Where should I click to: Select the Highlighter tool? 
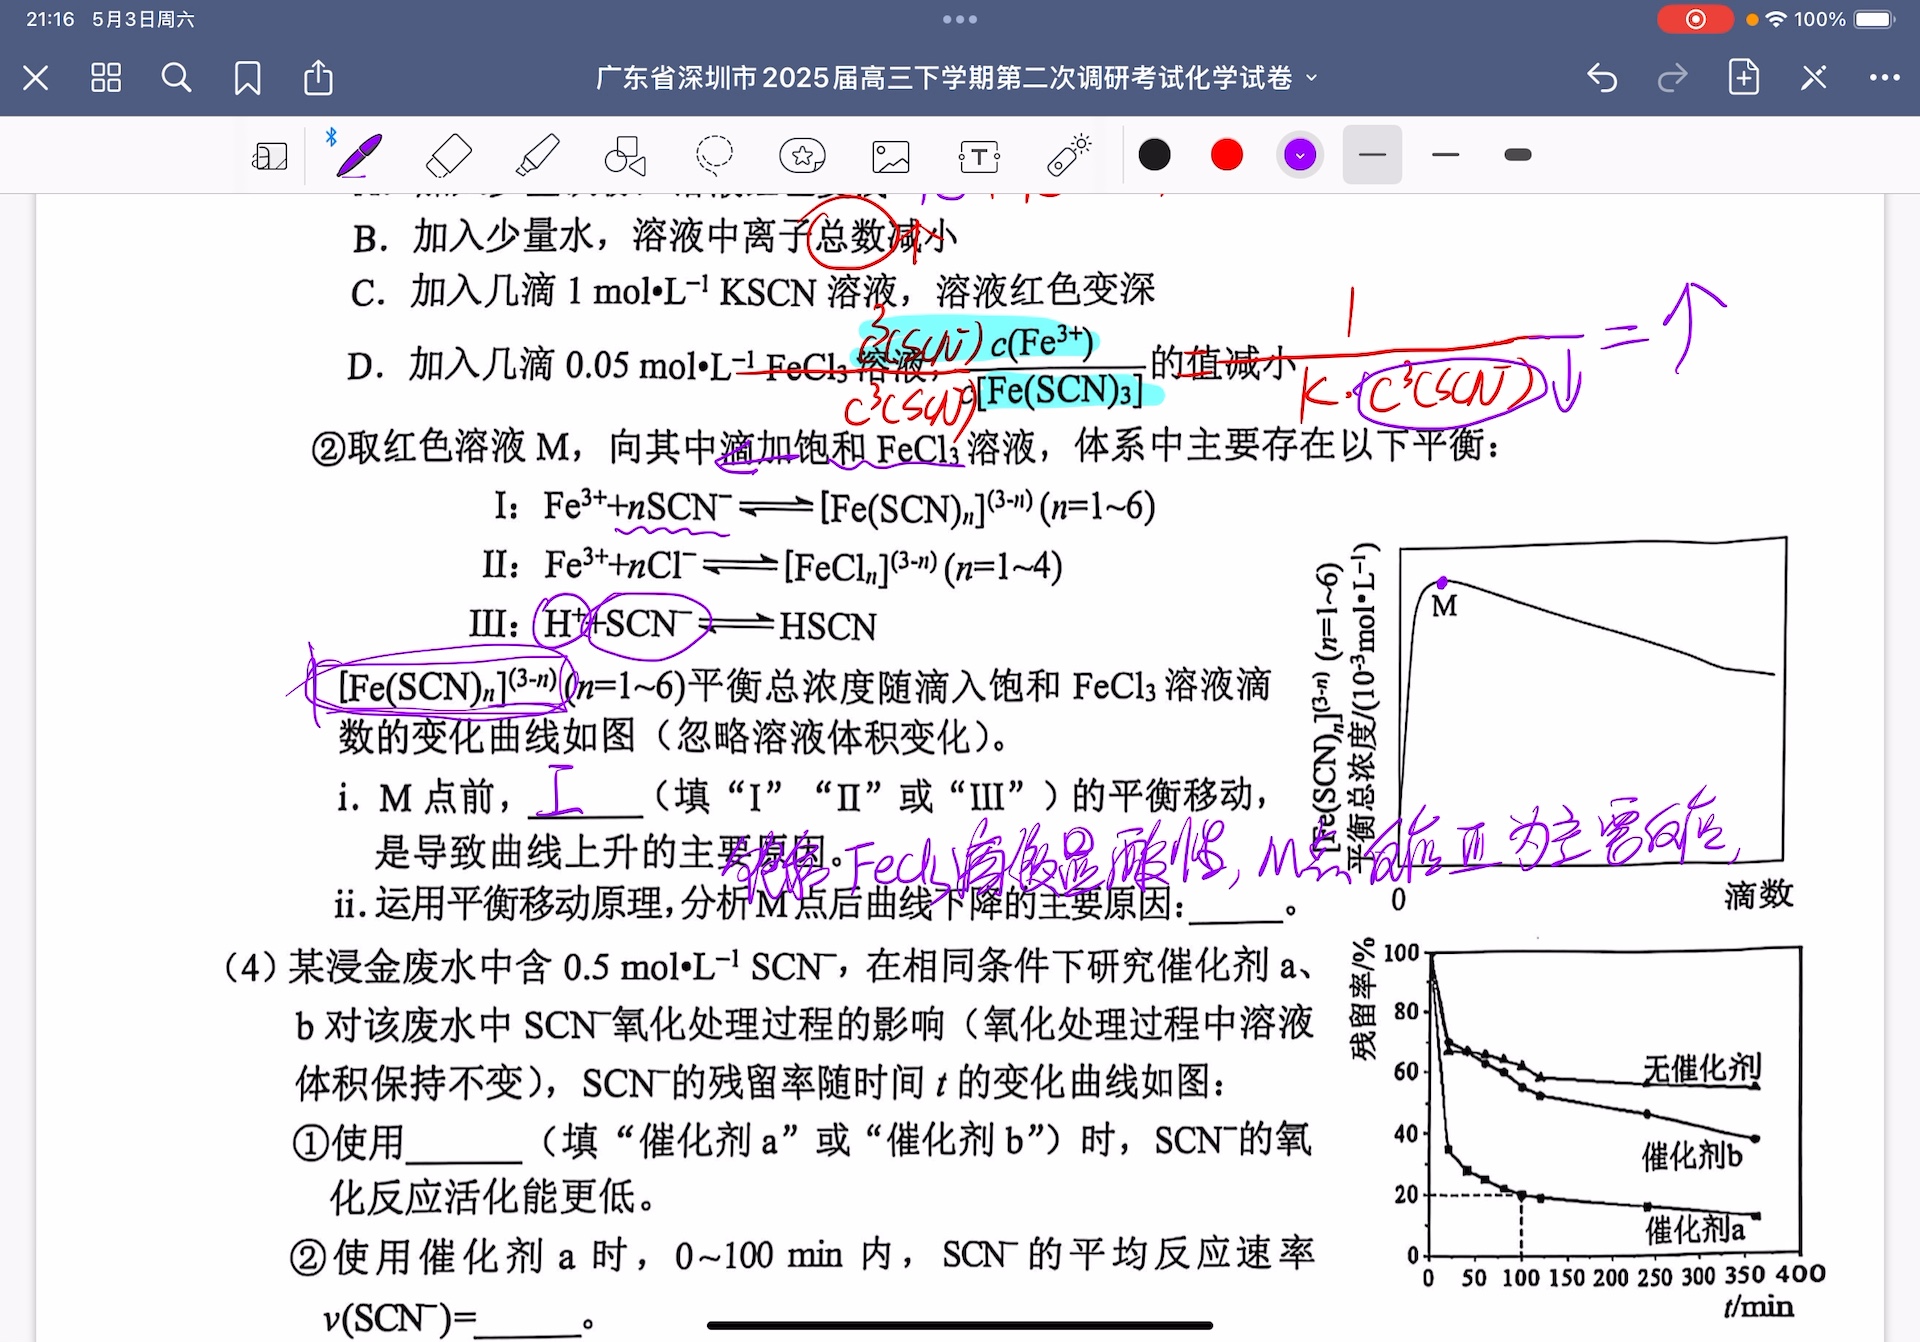537,156
